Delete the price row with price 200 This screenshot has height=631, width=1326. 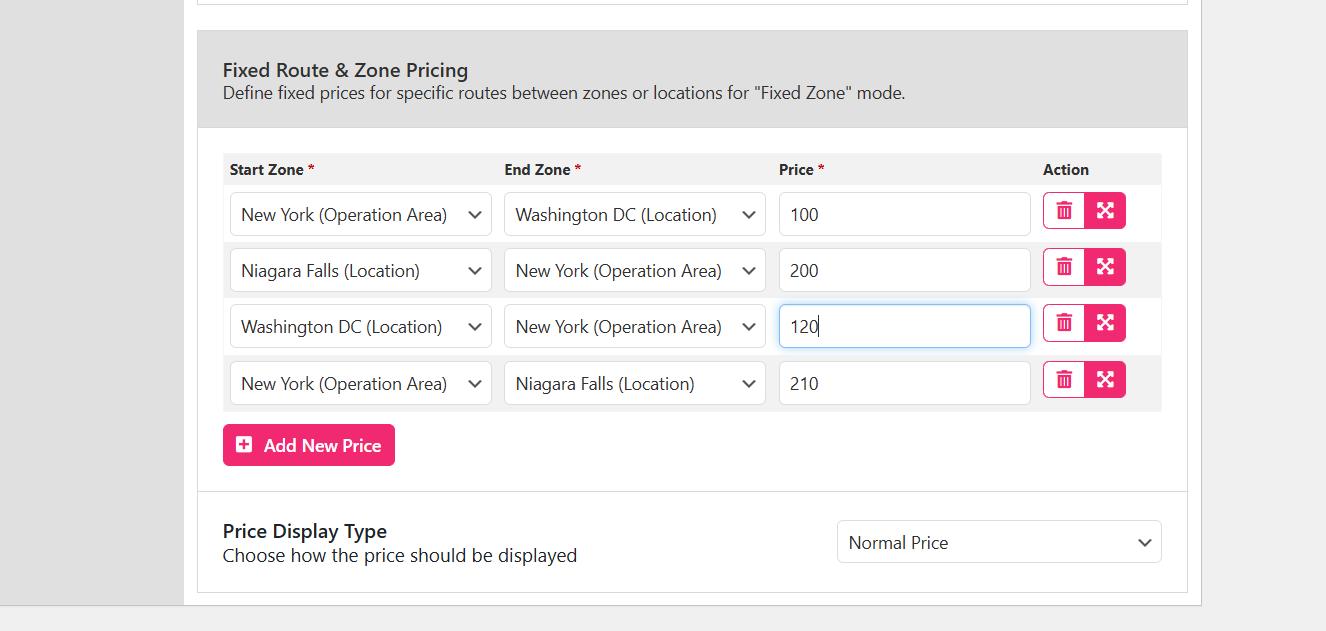point(1064,267)
